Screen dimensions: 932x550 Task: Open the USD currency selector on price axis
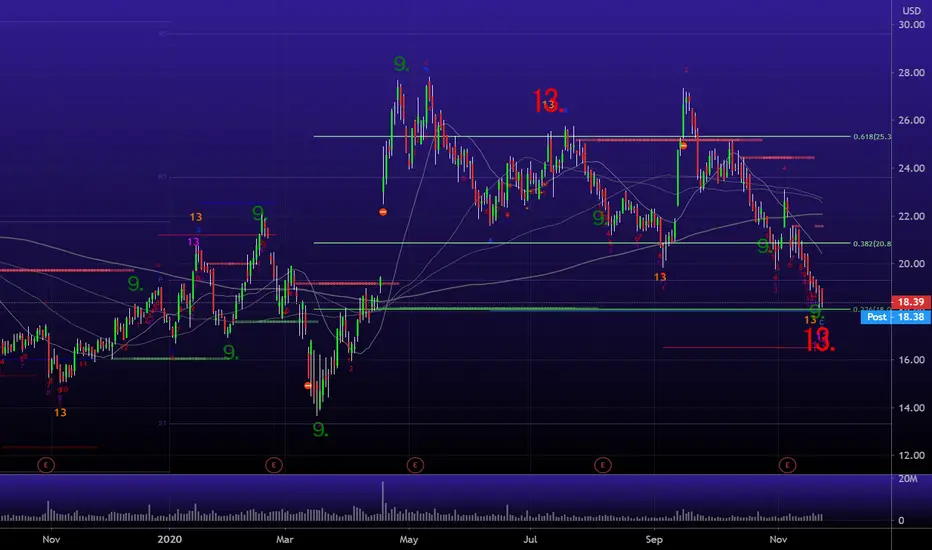[x=911, y=11]
